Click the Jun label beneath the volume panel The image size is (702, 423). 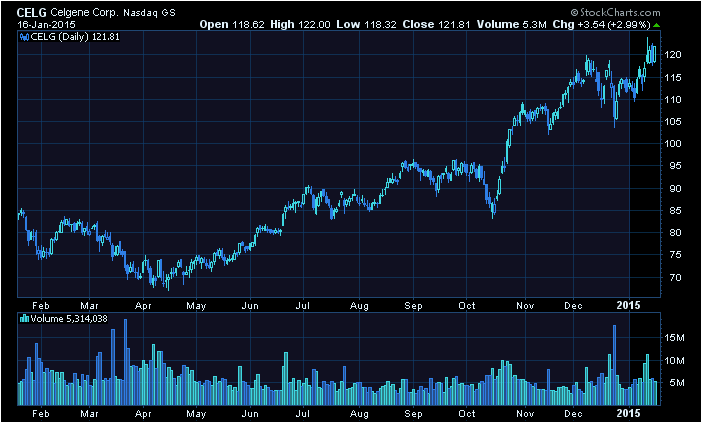250,413
